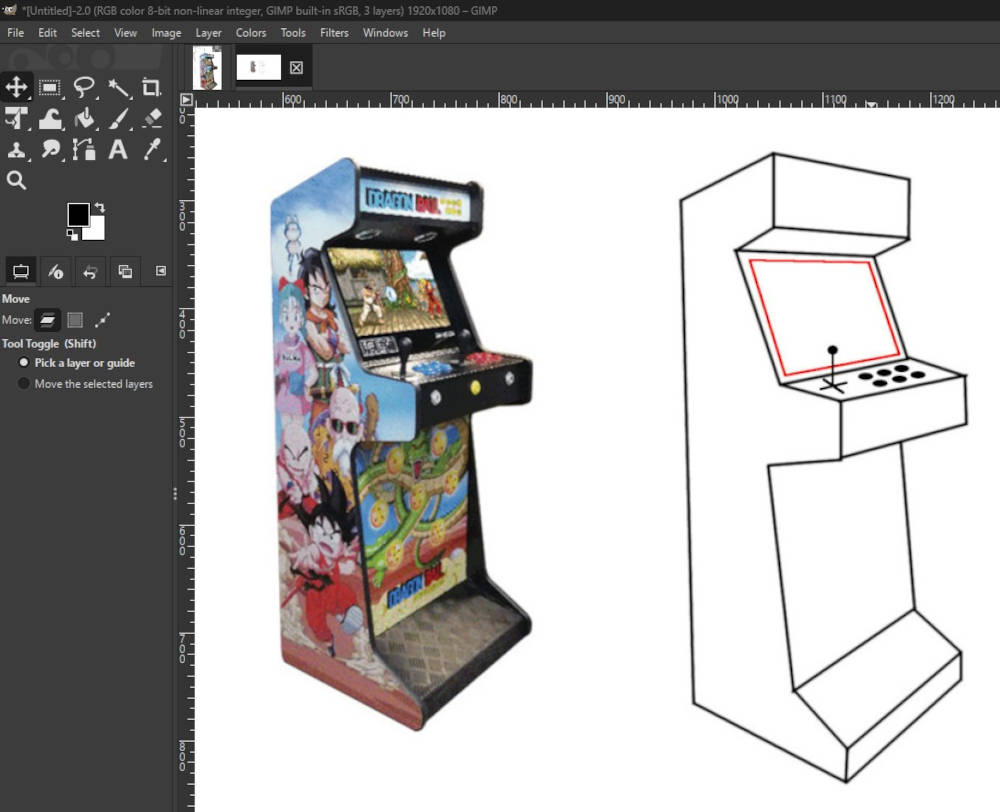
Task: Select the Move tool
Action: (17, 87)
